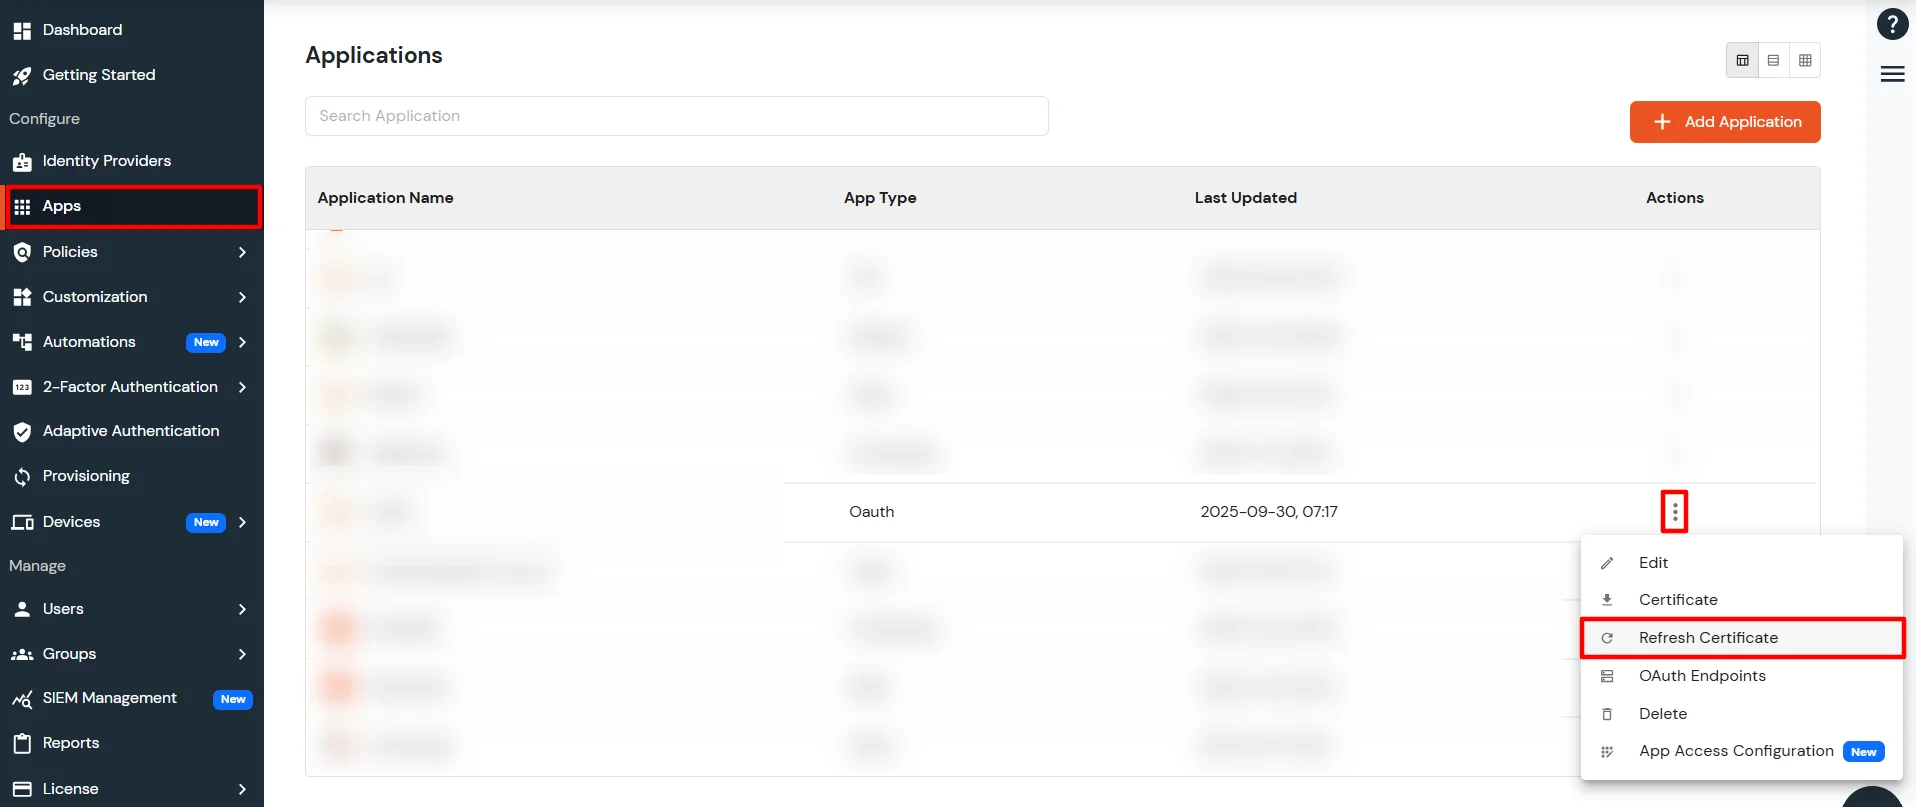1916x807 pixels.
Task: Click the Getting Started rocket icon
Action: 22,75
